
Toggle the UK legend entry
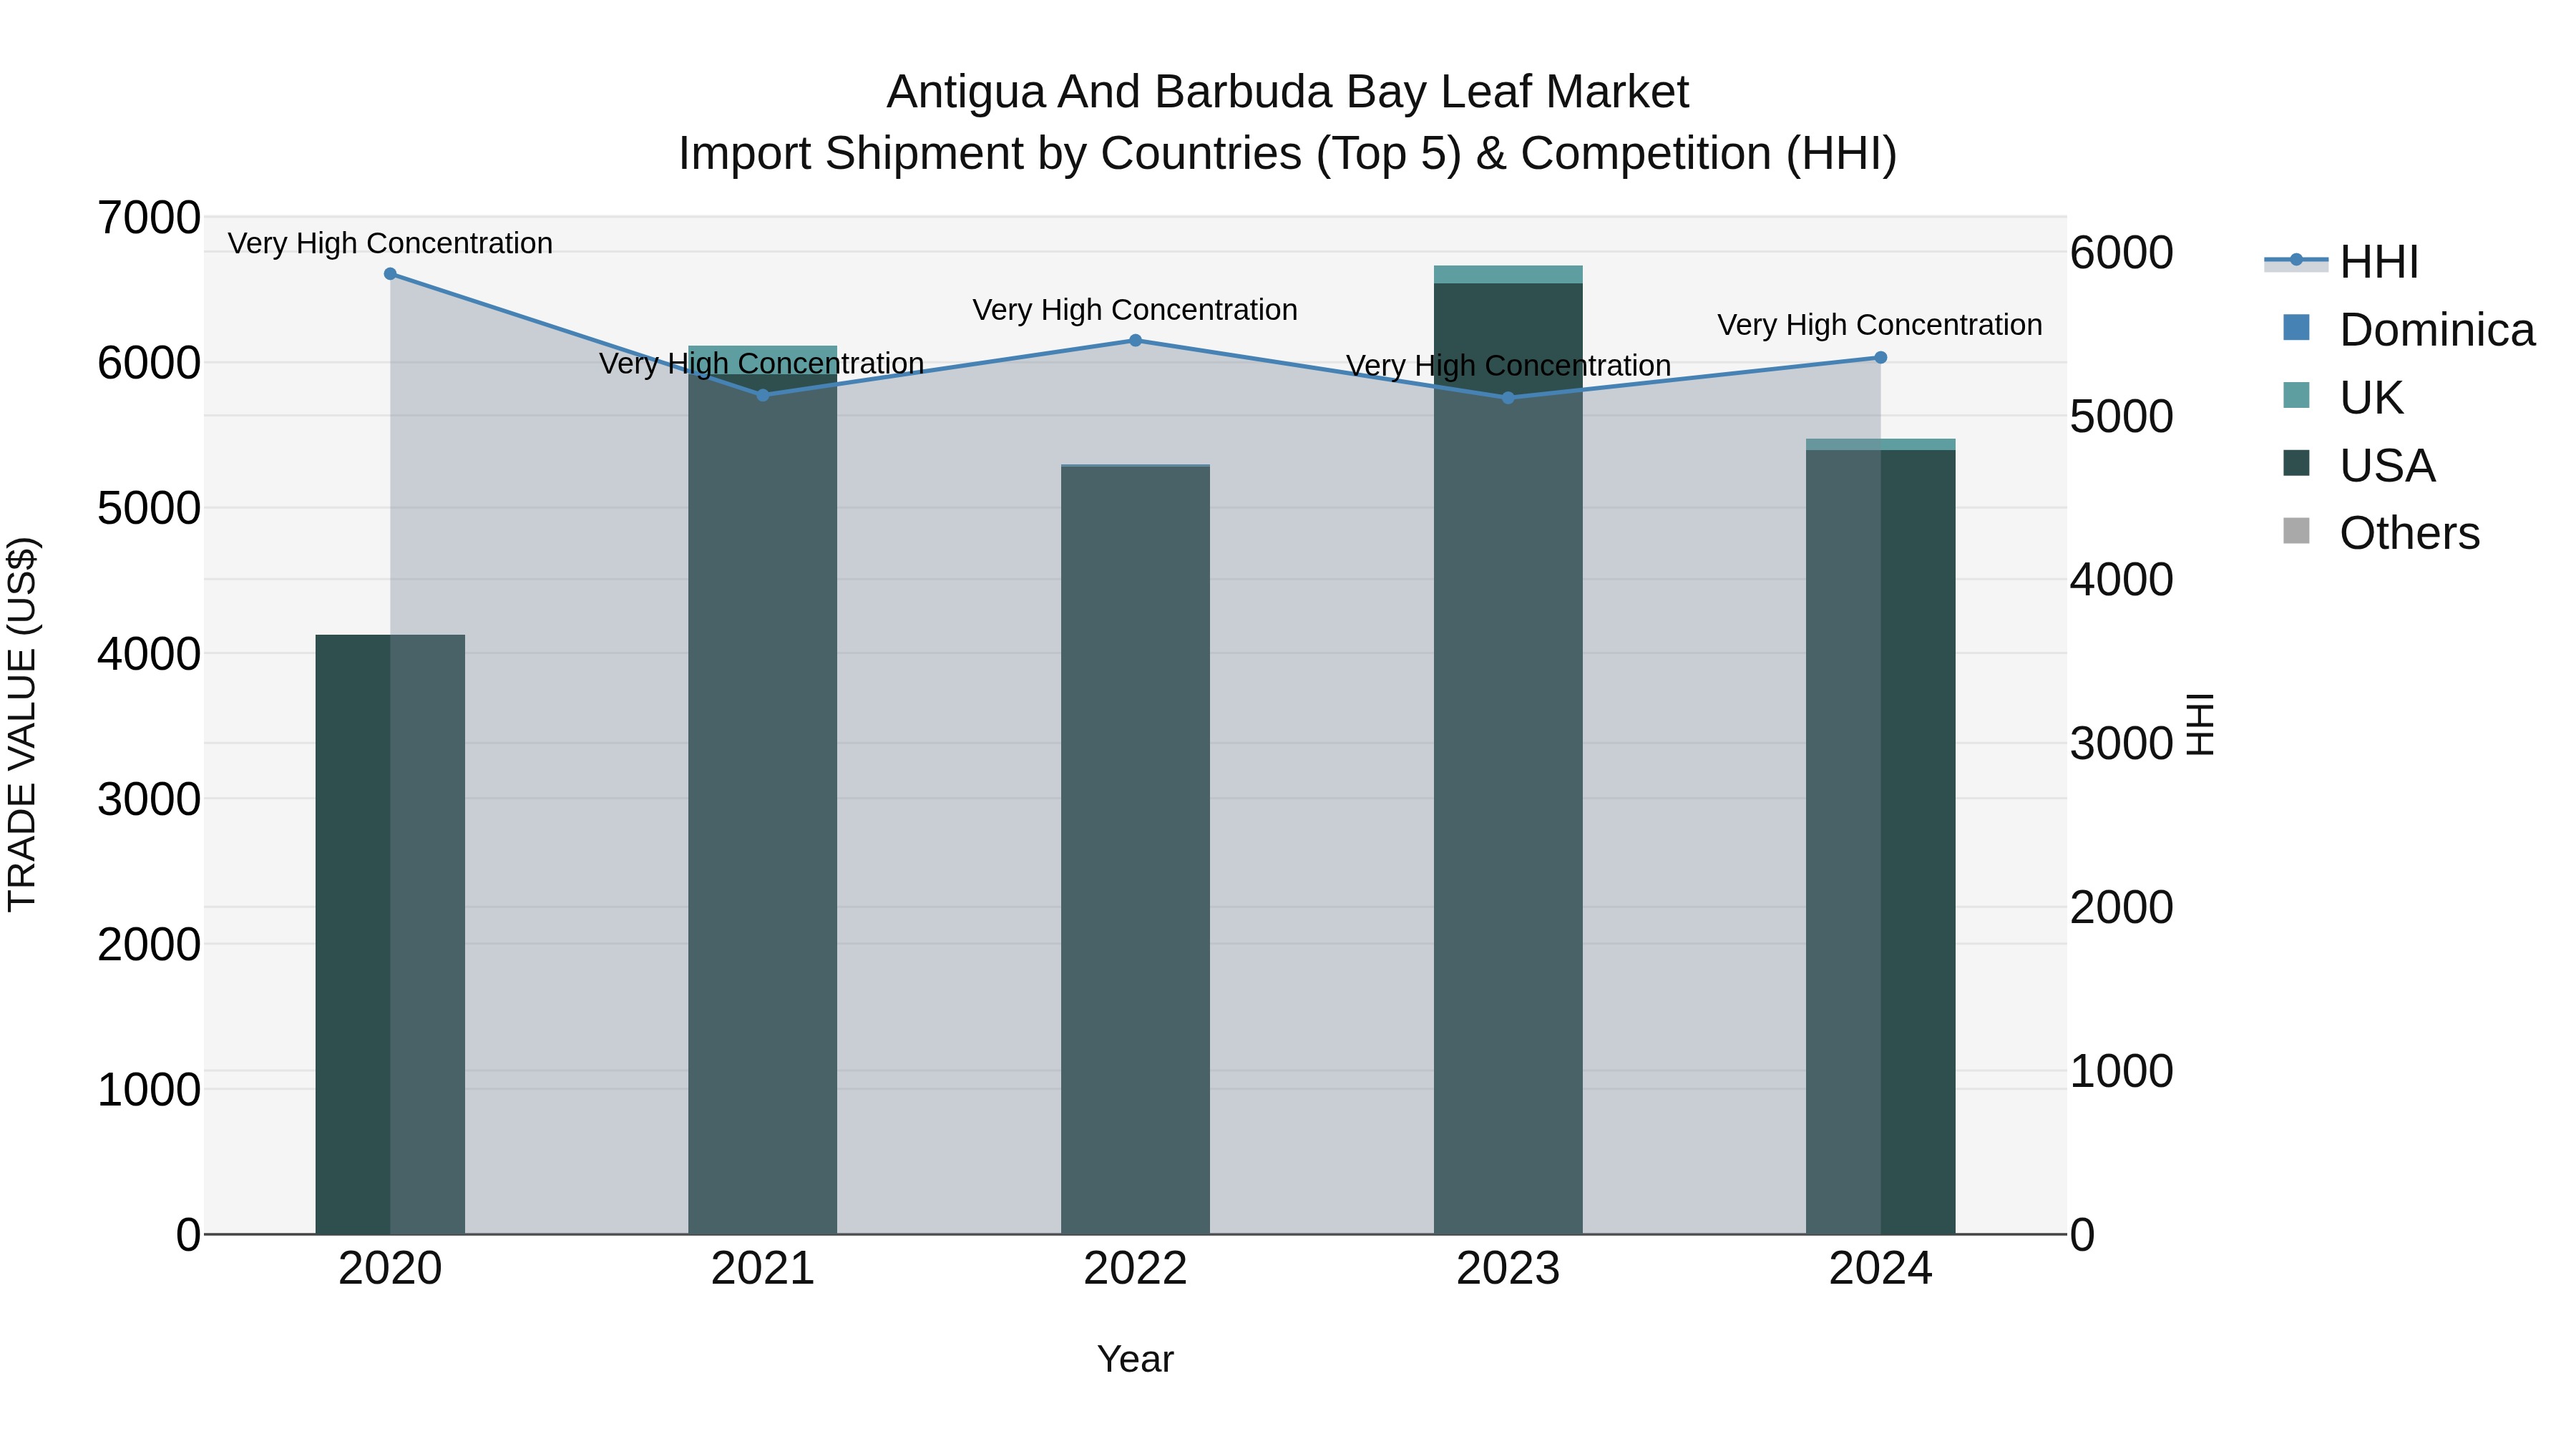point(2343,398)
